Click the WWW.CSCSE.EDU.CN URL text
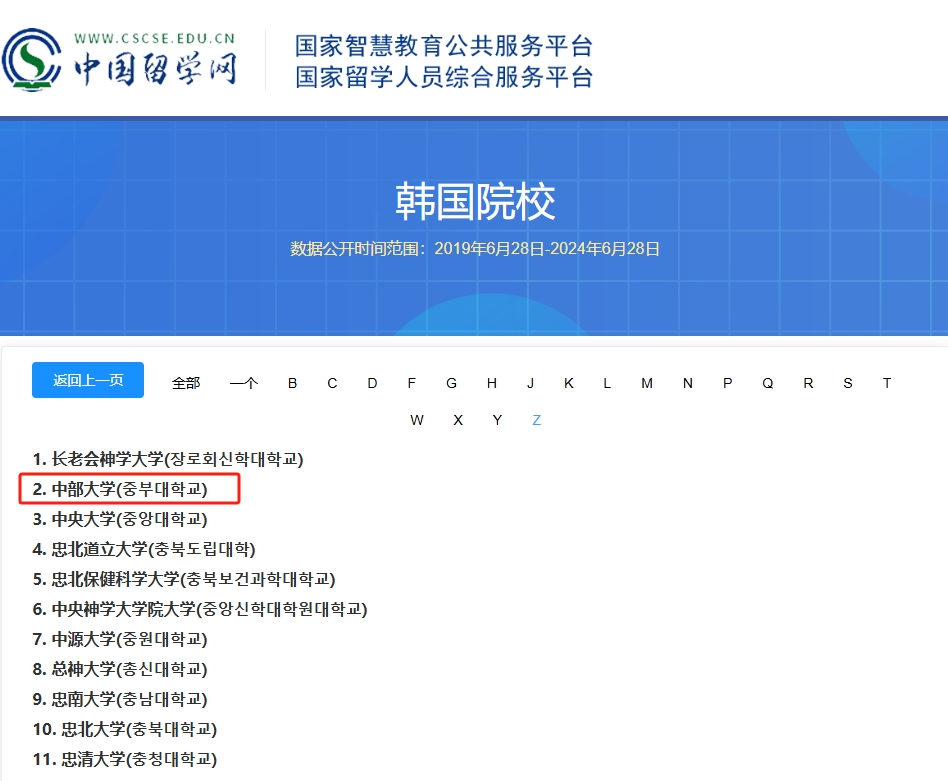948x781 pixels. point(155,39)
